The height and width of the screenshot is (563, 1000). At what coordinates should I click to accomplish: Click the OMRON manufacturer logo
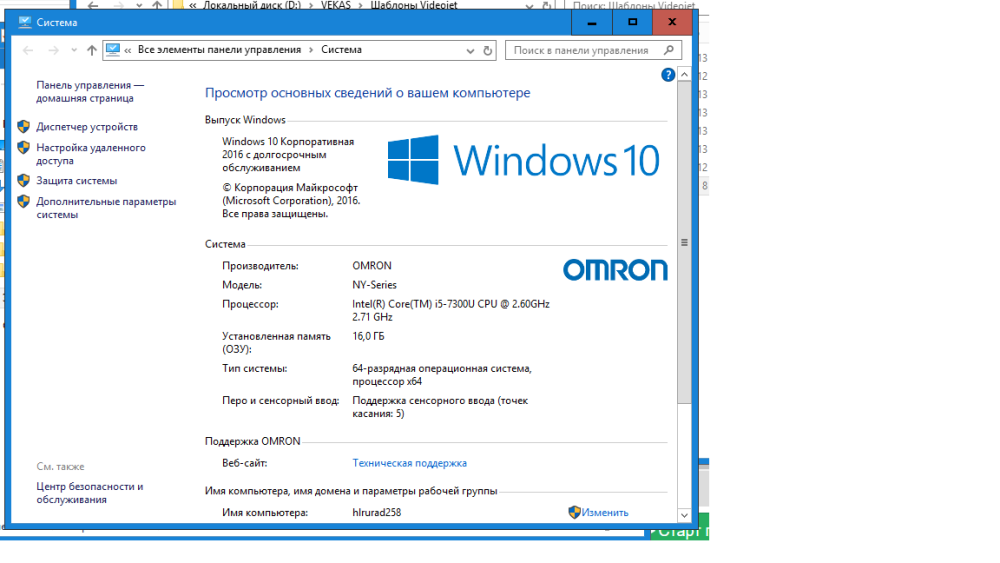(x=615, y=270)
